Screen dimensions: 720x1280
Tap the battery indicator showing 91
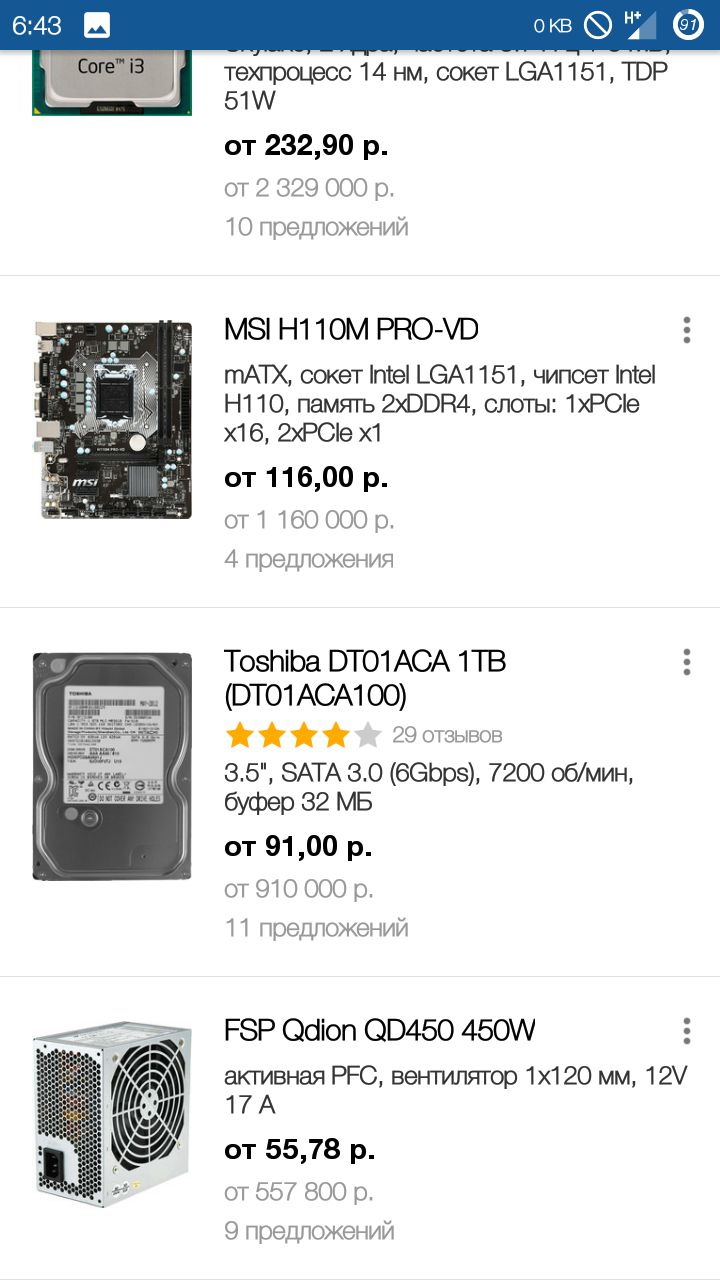coord(689,25)
